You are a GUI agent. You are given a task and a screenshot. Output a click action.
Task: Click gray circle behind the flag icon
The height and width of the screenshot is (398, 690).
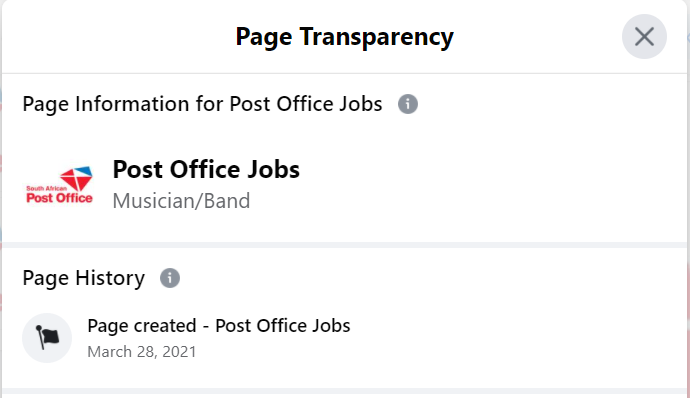pos(47,338)
